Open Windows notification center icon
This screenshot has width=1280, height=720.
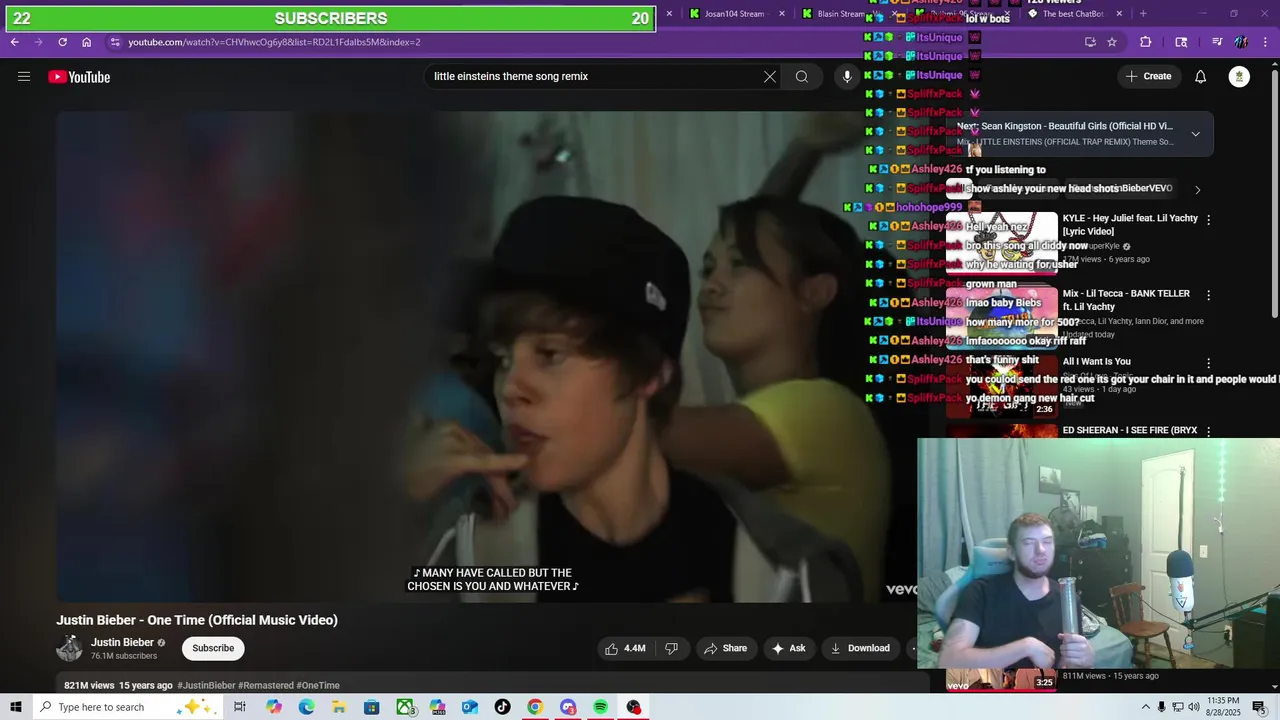pyautogui.click(x=1259, y=707)
